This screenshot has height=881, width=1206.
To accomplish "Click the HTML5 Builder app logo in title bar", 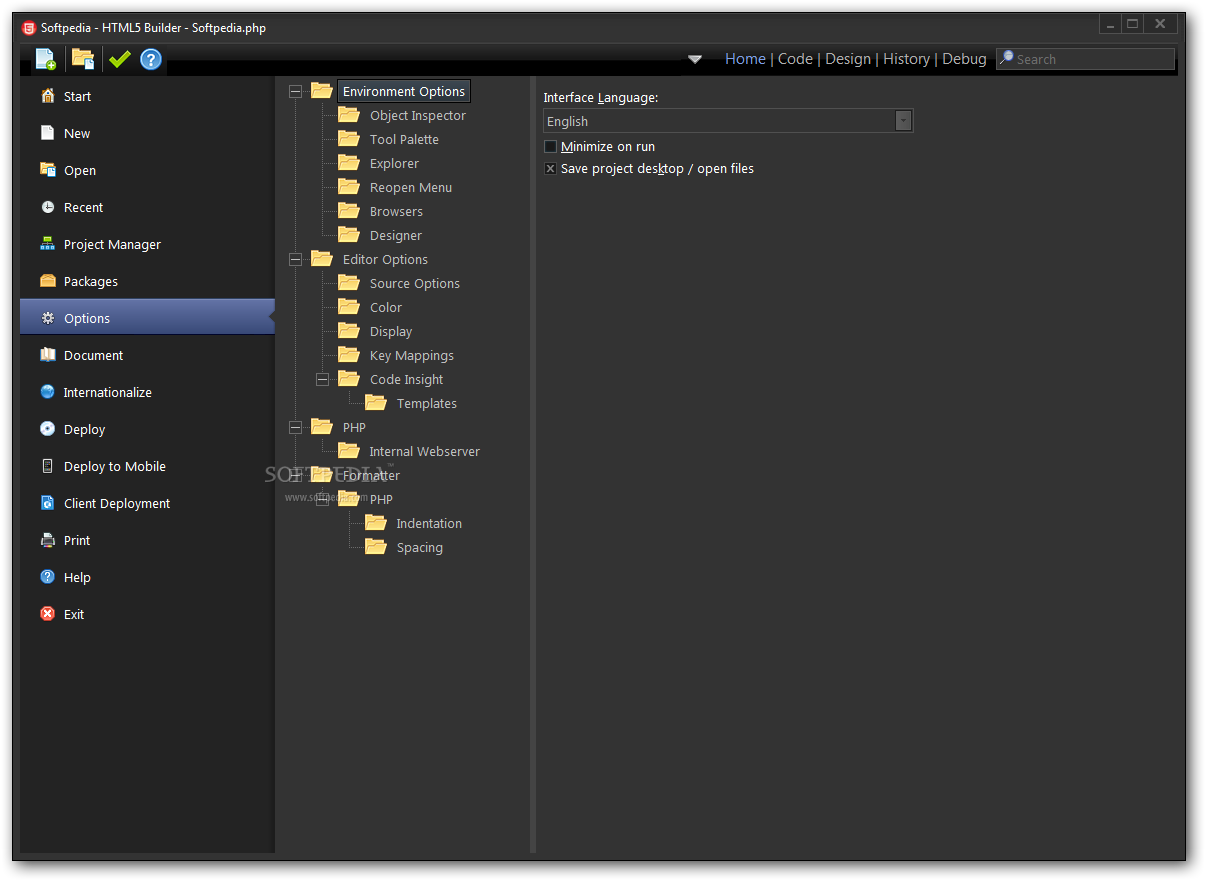I will pyautogui.click(x=29, y=27).
